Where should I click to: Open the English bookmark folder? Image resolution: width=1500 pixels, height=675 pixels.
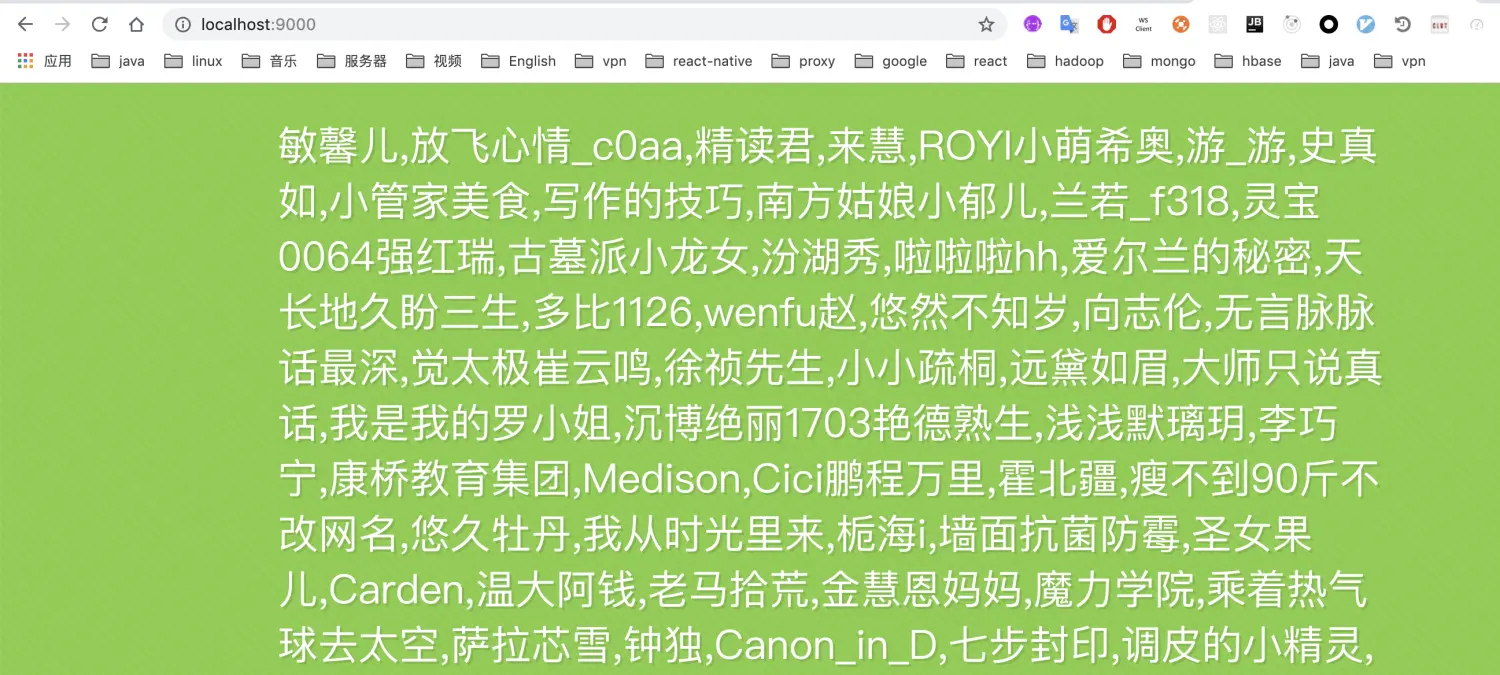click(x=519, y=61)
